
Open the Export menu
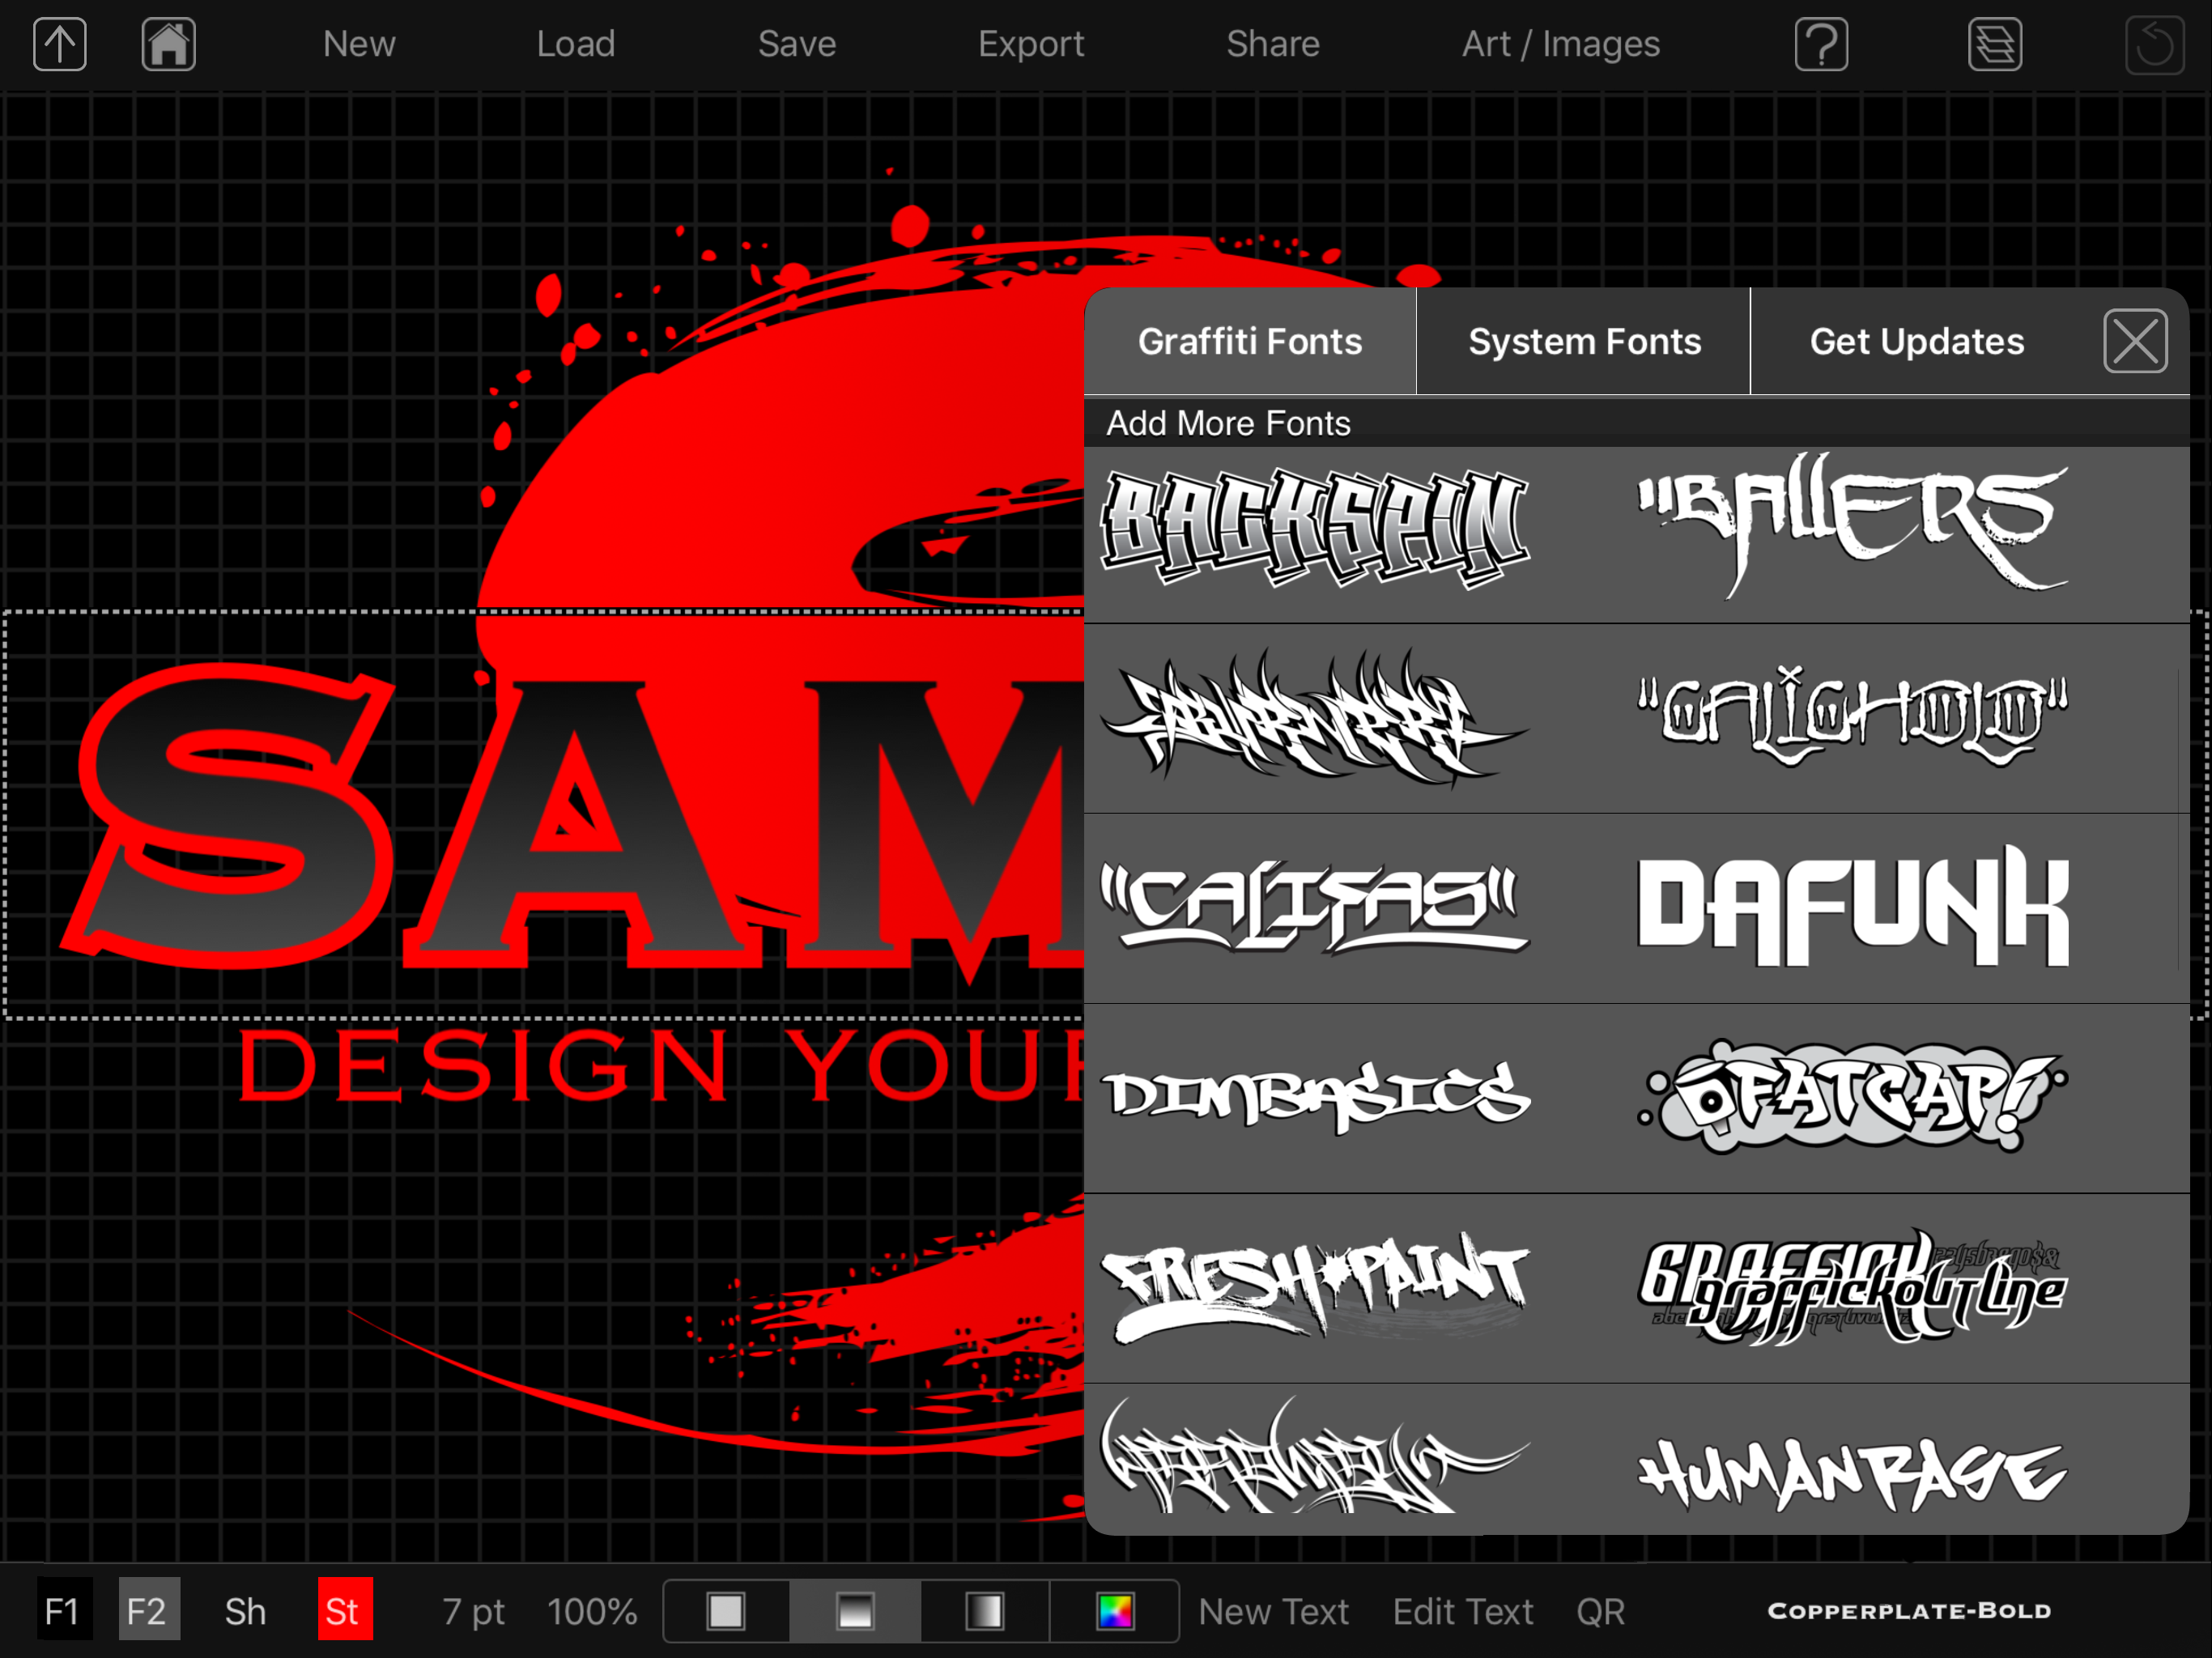(1031, 44)
